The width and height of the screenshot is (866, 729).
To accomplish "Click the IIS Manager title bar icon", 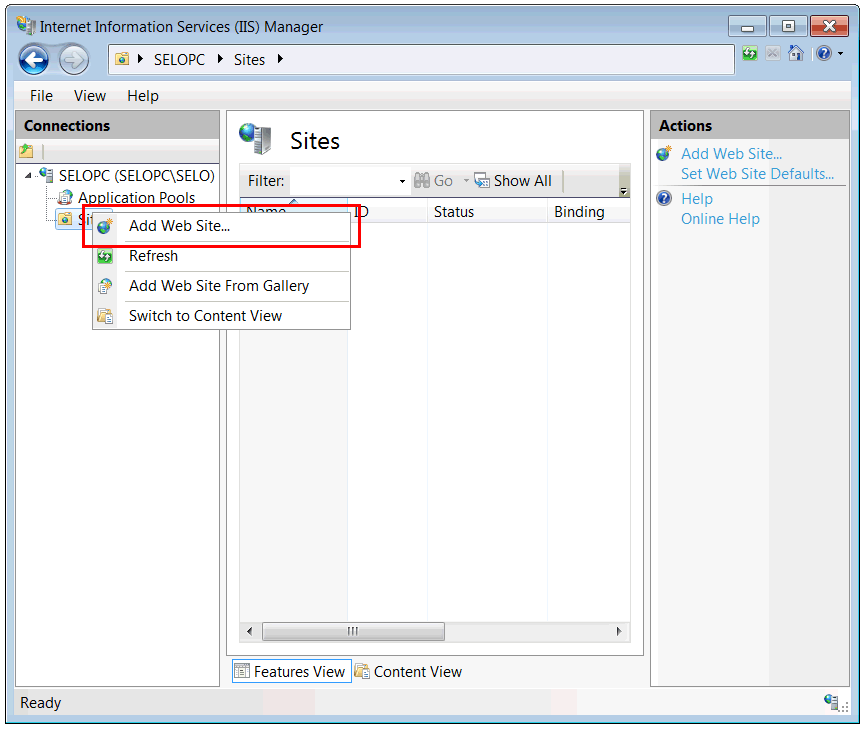I will tap(25, 25).
